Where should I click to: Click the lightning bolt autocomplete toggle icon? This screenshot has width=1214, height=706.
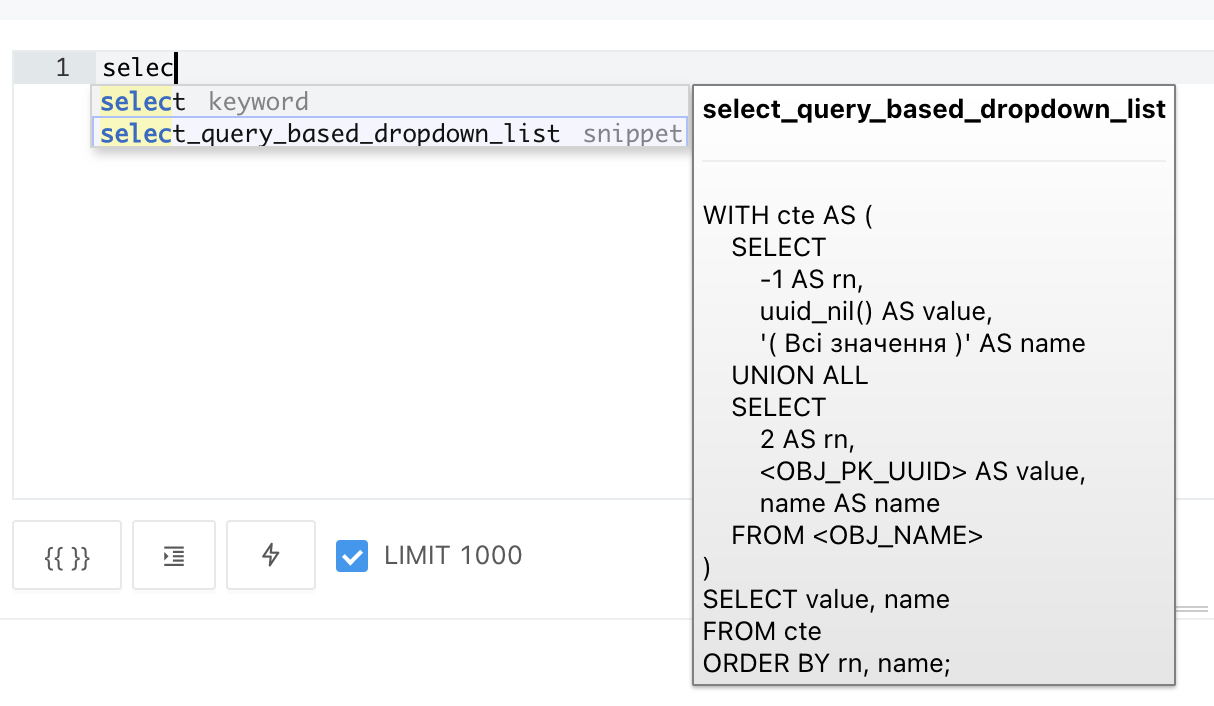271,555
